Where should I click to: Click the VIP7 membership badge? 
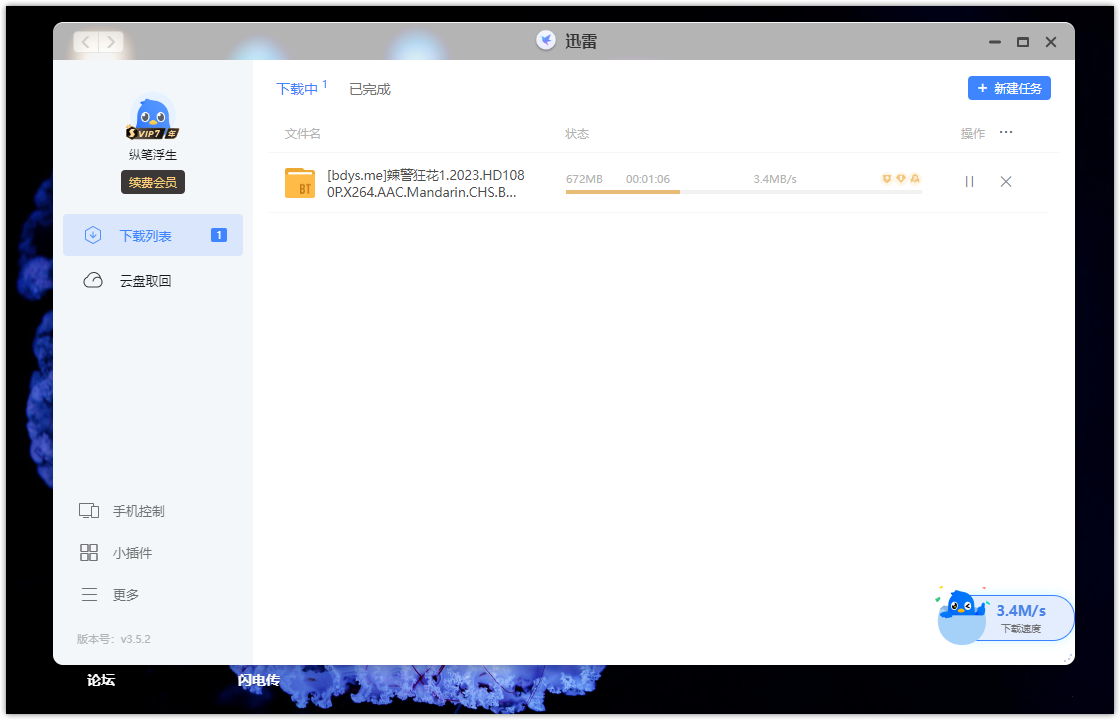152,133
